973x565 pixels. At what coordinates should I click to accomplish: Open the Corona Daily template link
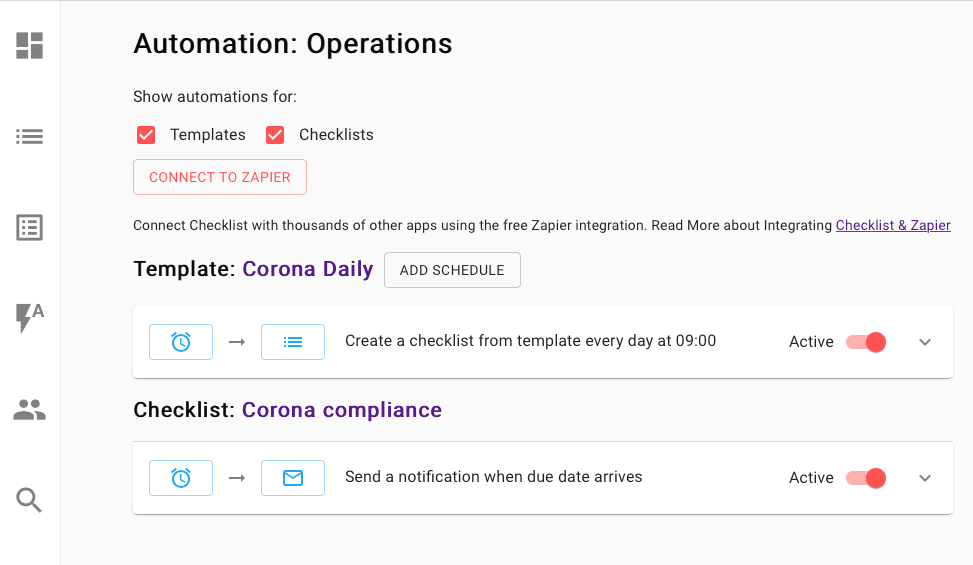[308, 269]
